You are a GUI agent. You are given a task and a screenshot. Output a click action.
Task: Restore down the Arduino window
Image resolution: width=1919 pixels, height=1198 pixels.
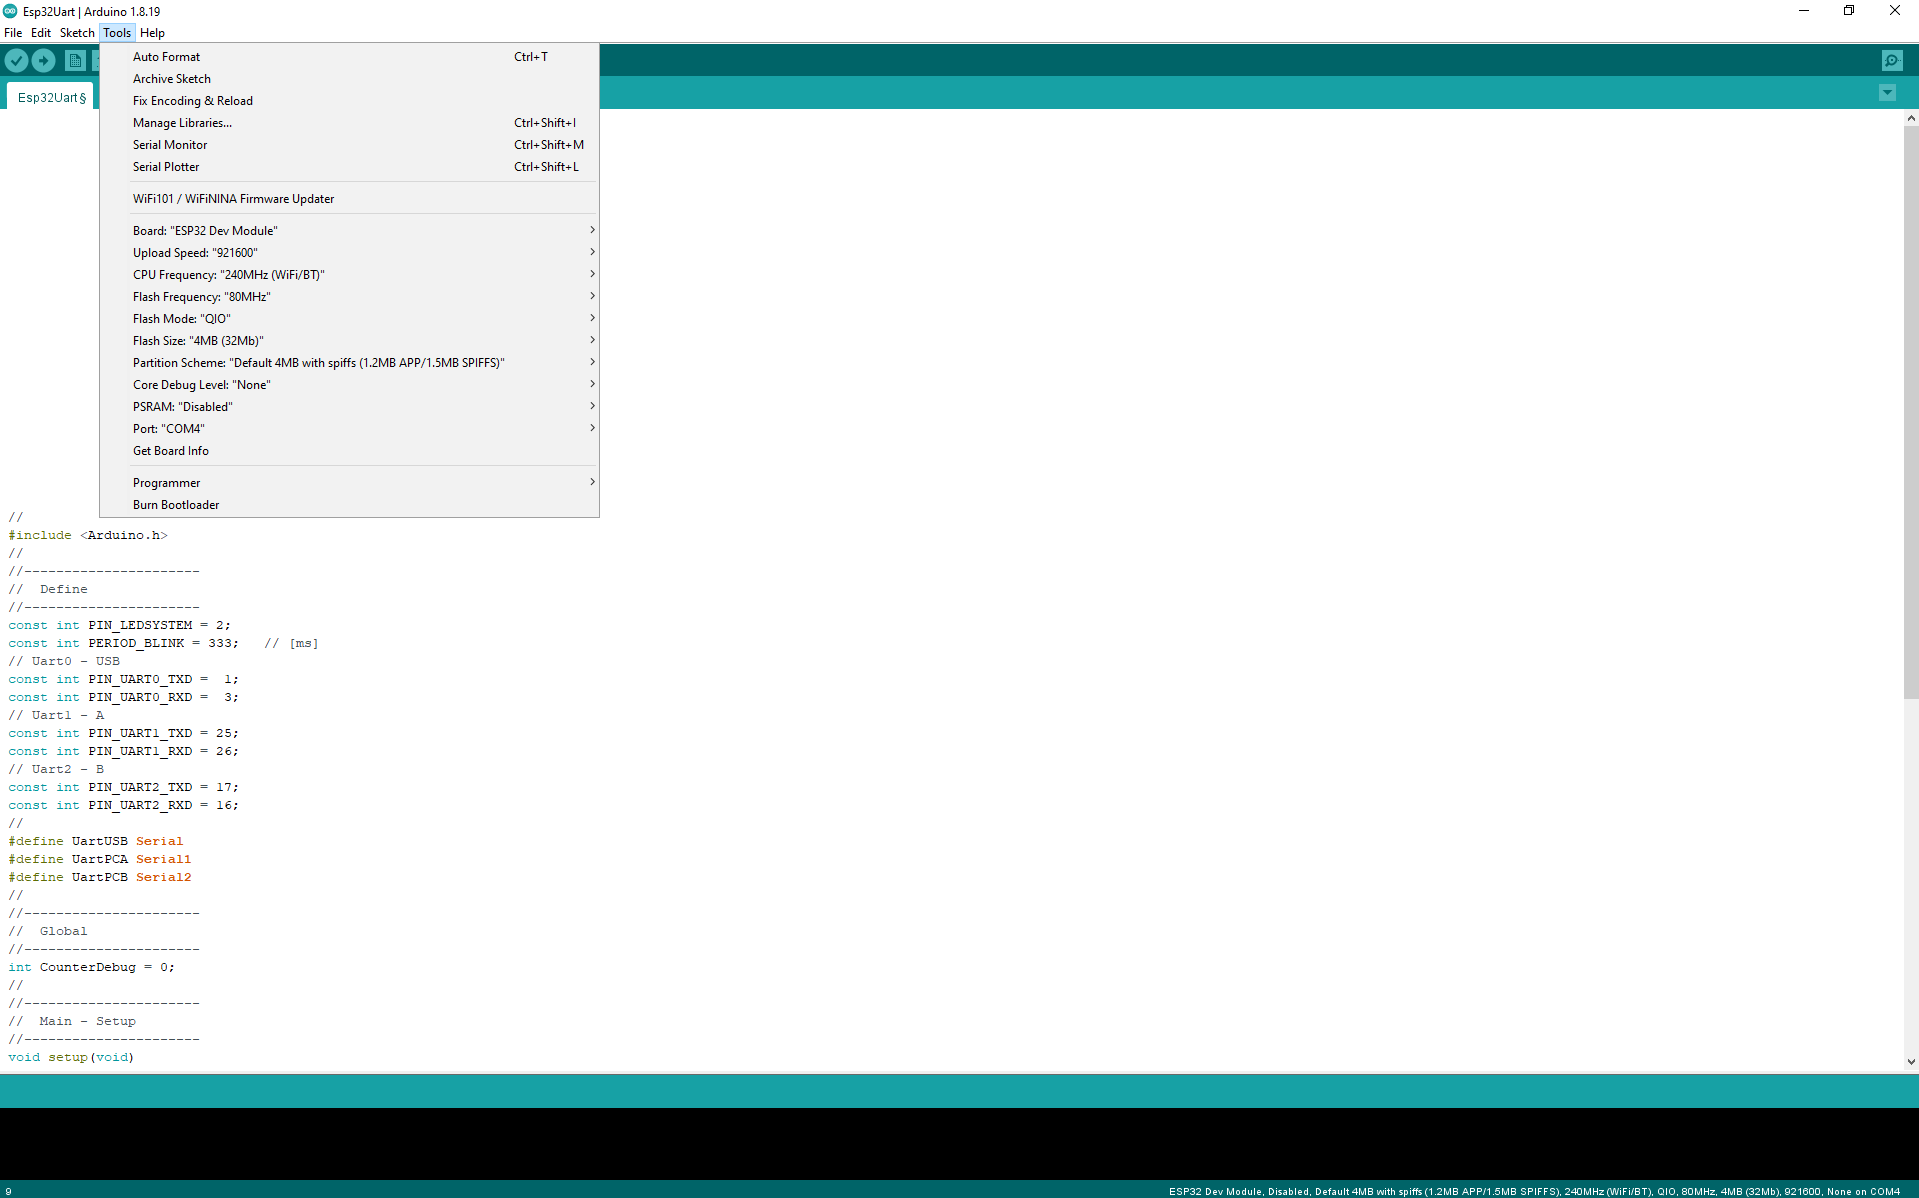1849,11
